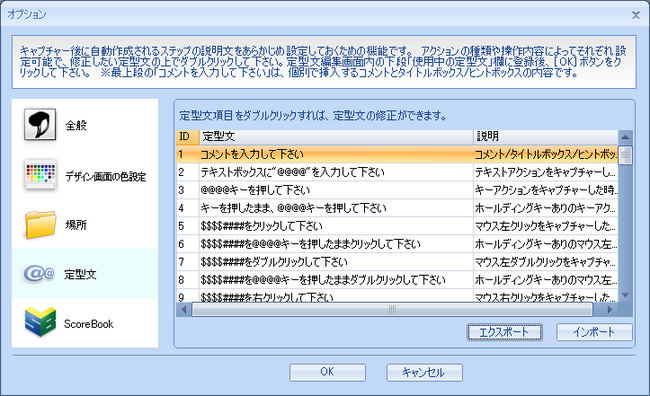Click the horizontal scrollbar left arrow
Viewport: 650px width, 396px height.
coord(184,309)
